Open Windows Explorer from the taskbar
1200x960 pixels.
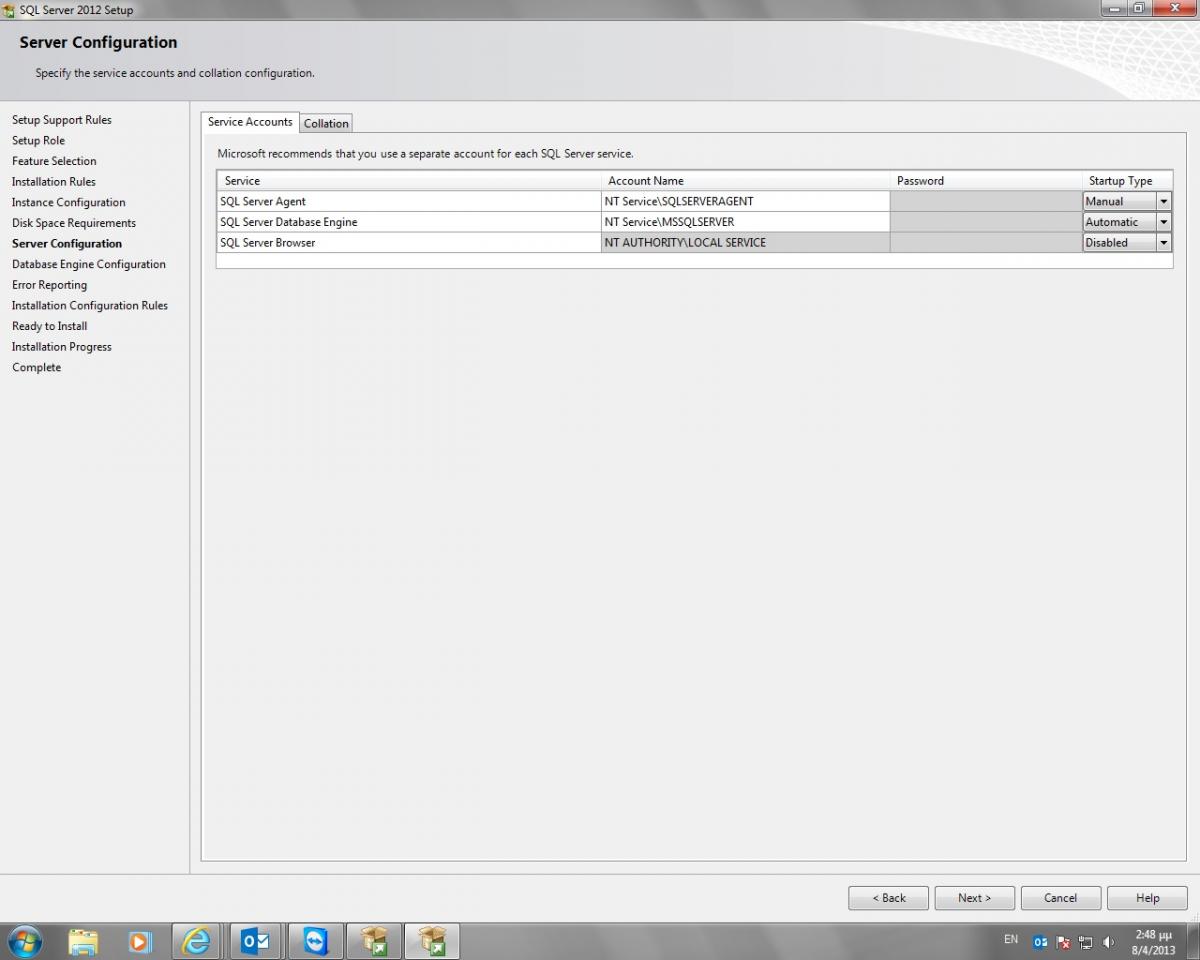pos(84,941)
